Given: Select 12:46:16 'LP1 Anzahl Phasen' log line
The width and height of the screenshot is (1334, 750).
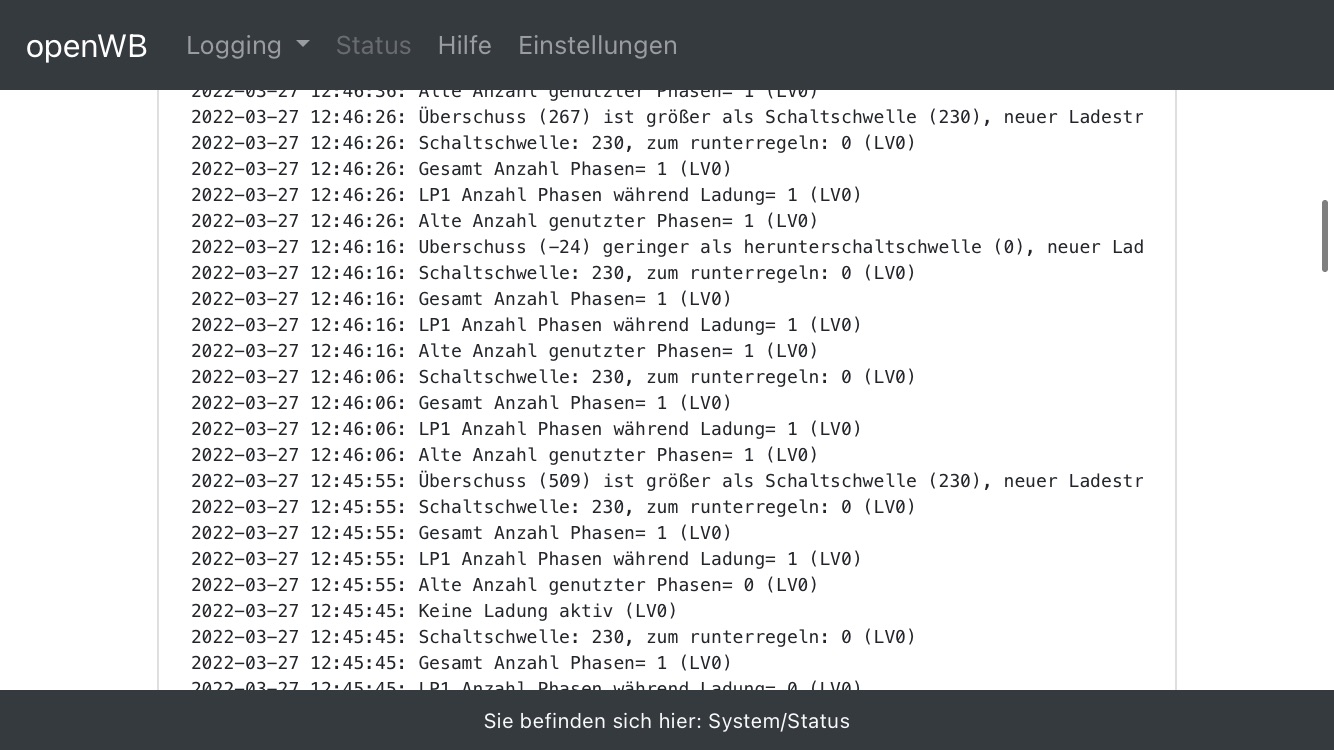Looking at the screenshot, I should pos(526,325).
